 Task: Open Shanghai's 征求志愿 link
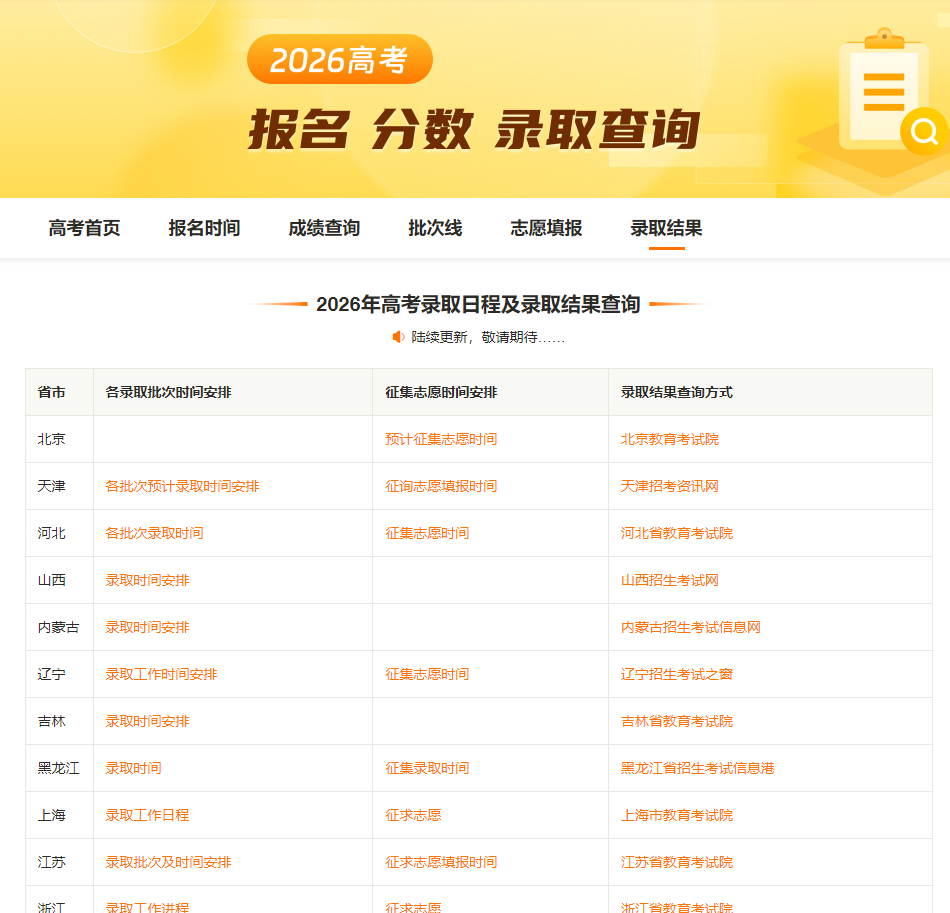tap(413, 815)
